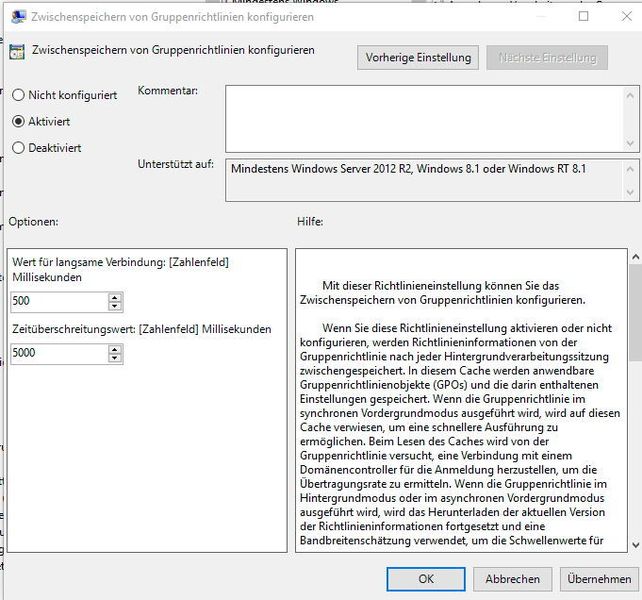Viewport: 642px width, 600px height.
Task: Focus the slow-link value field showing 500
Action: tap(59, 301)
